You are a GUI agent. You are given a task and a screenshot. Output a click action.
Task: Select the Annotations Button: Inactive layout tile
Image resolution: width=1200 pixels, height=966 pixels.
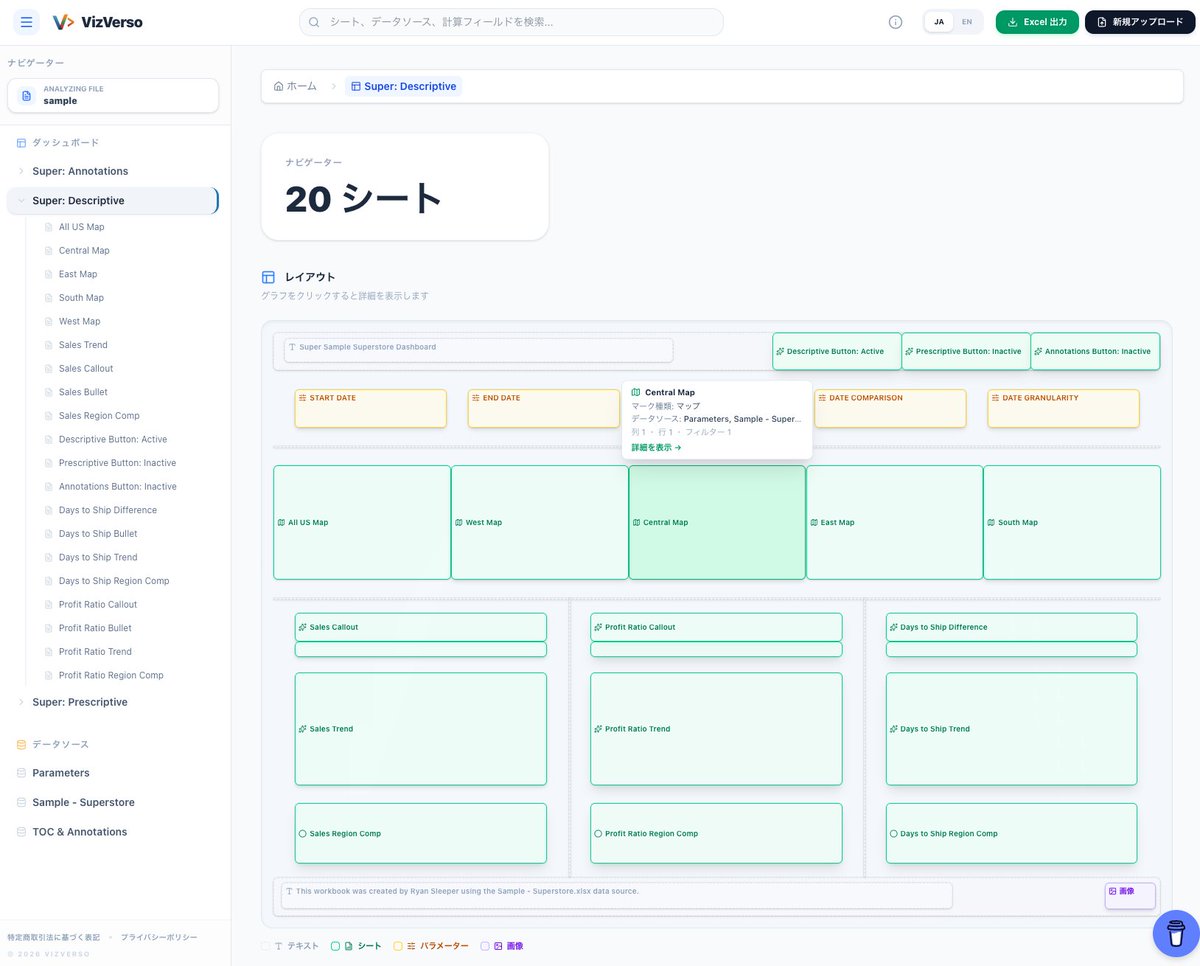(x=1095, y=351)
